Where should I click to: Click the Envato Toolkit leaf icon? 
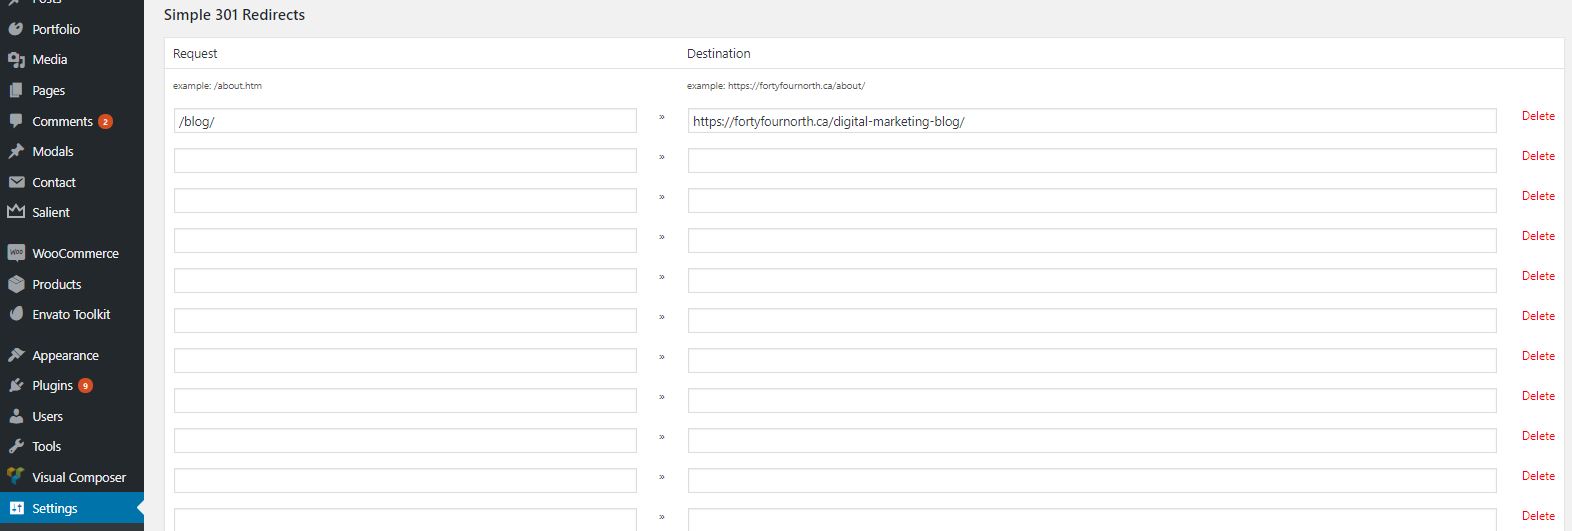16,314
